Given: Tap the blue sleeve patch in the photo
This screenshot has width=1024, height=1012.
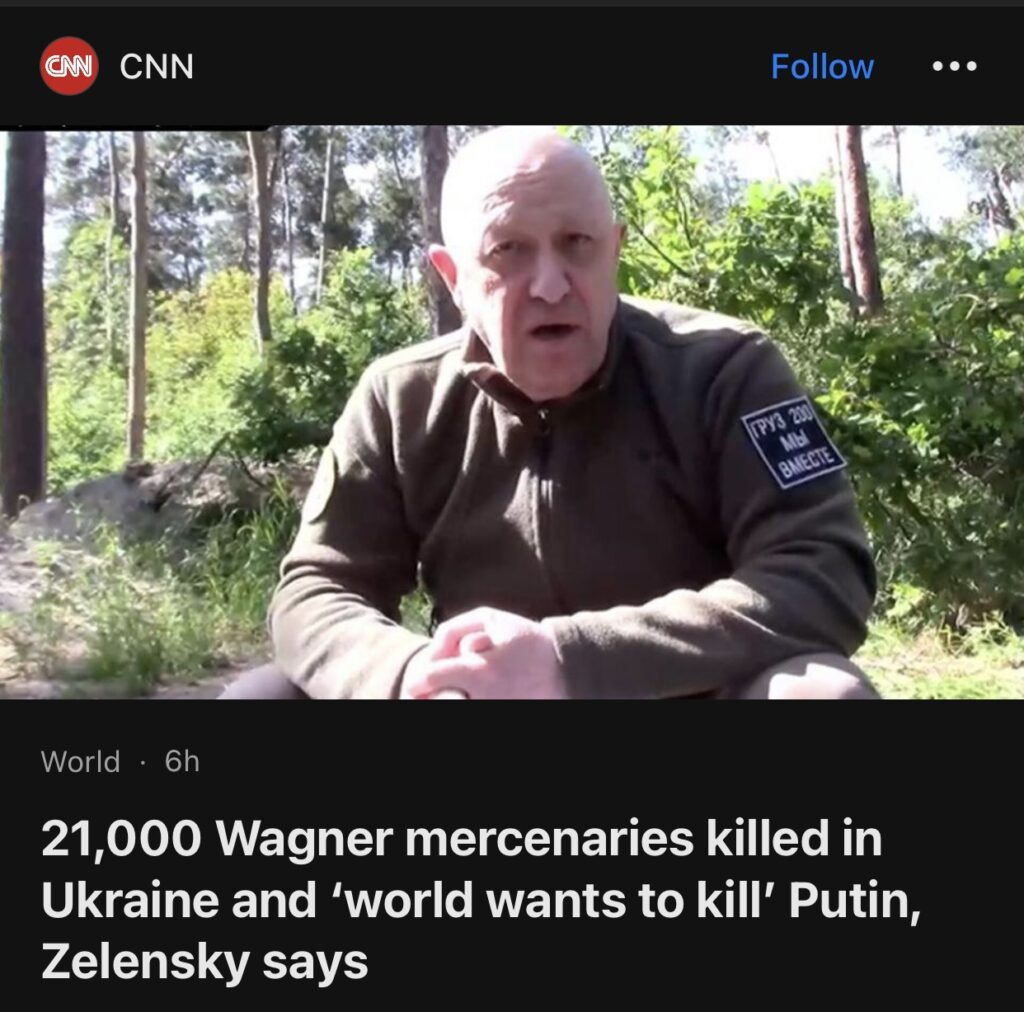Looking at the screenshot, I should pos(793,442).
